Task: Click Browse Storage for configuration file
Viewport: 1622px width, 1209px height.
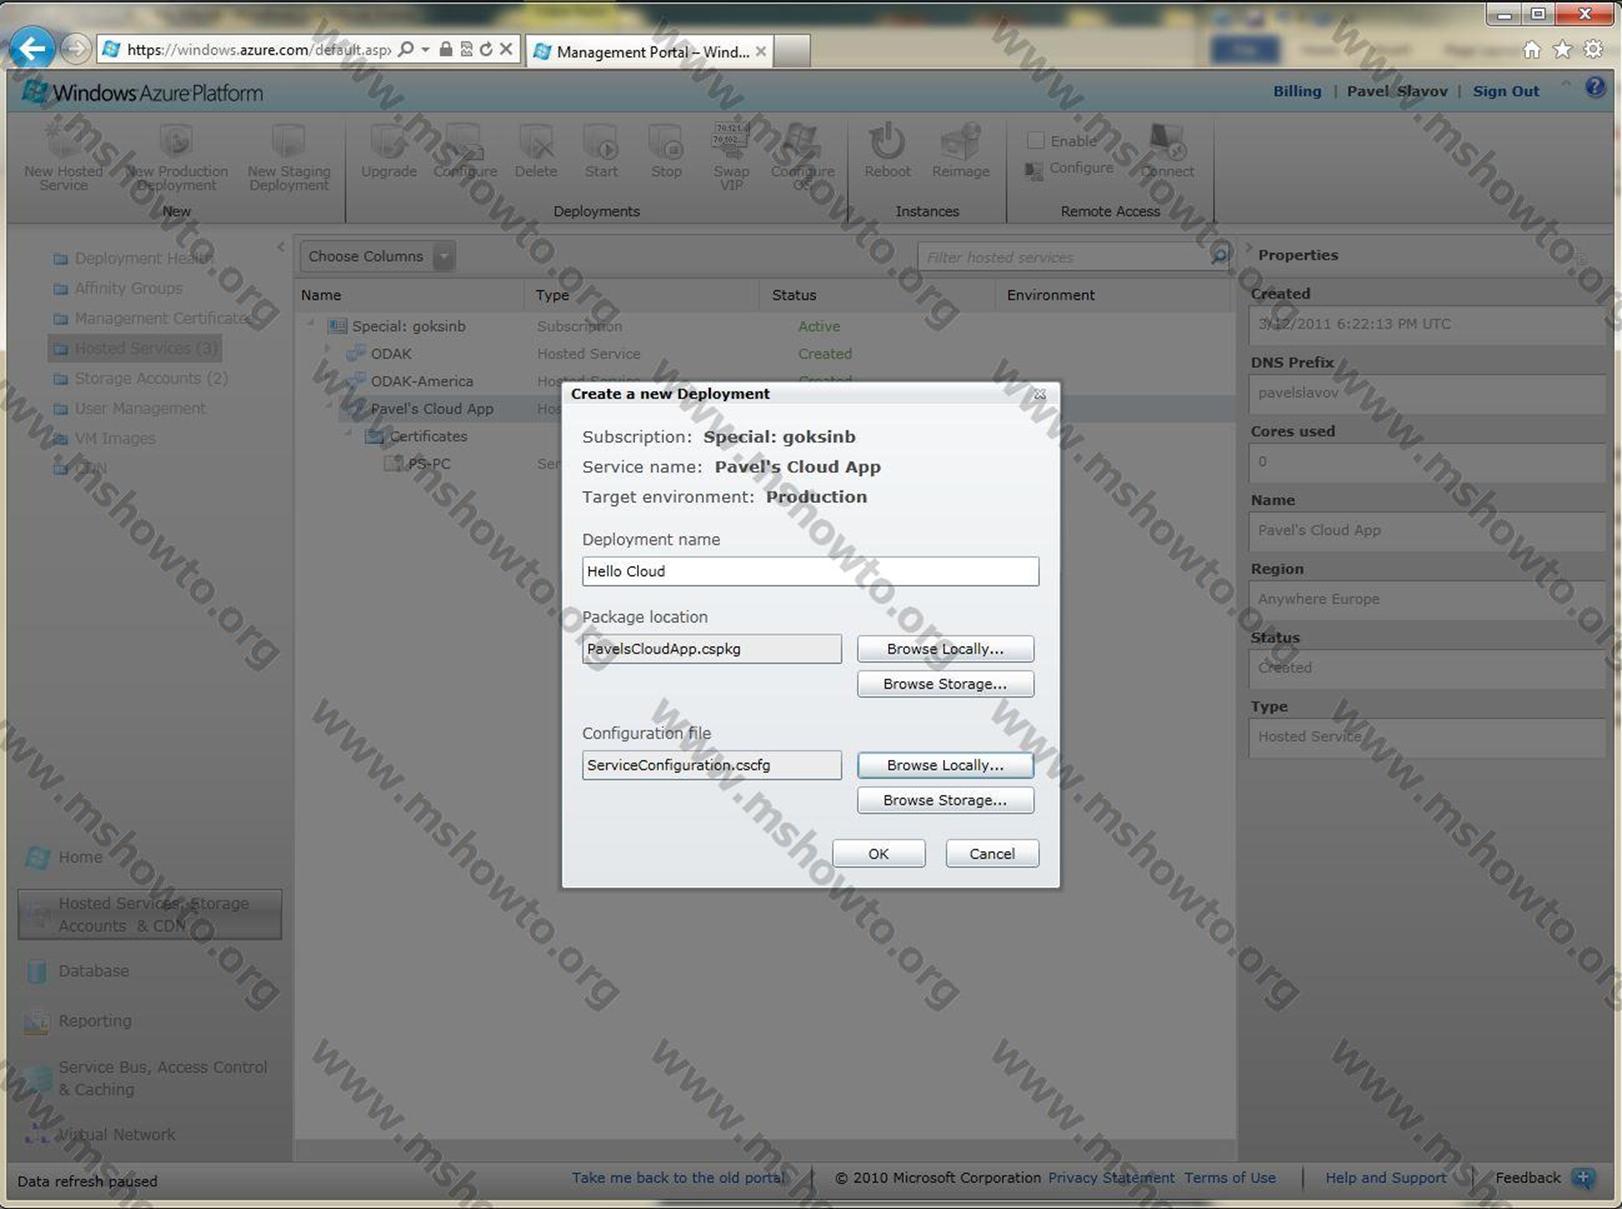Action: tap(945, 800)
